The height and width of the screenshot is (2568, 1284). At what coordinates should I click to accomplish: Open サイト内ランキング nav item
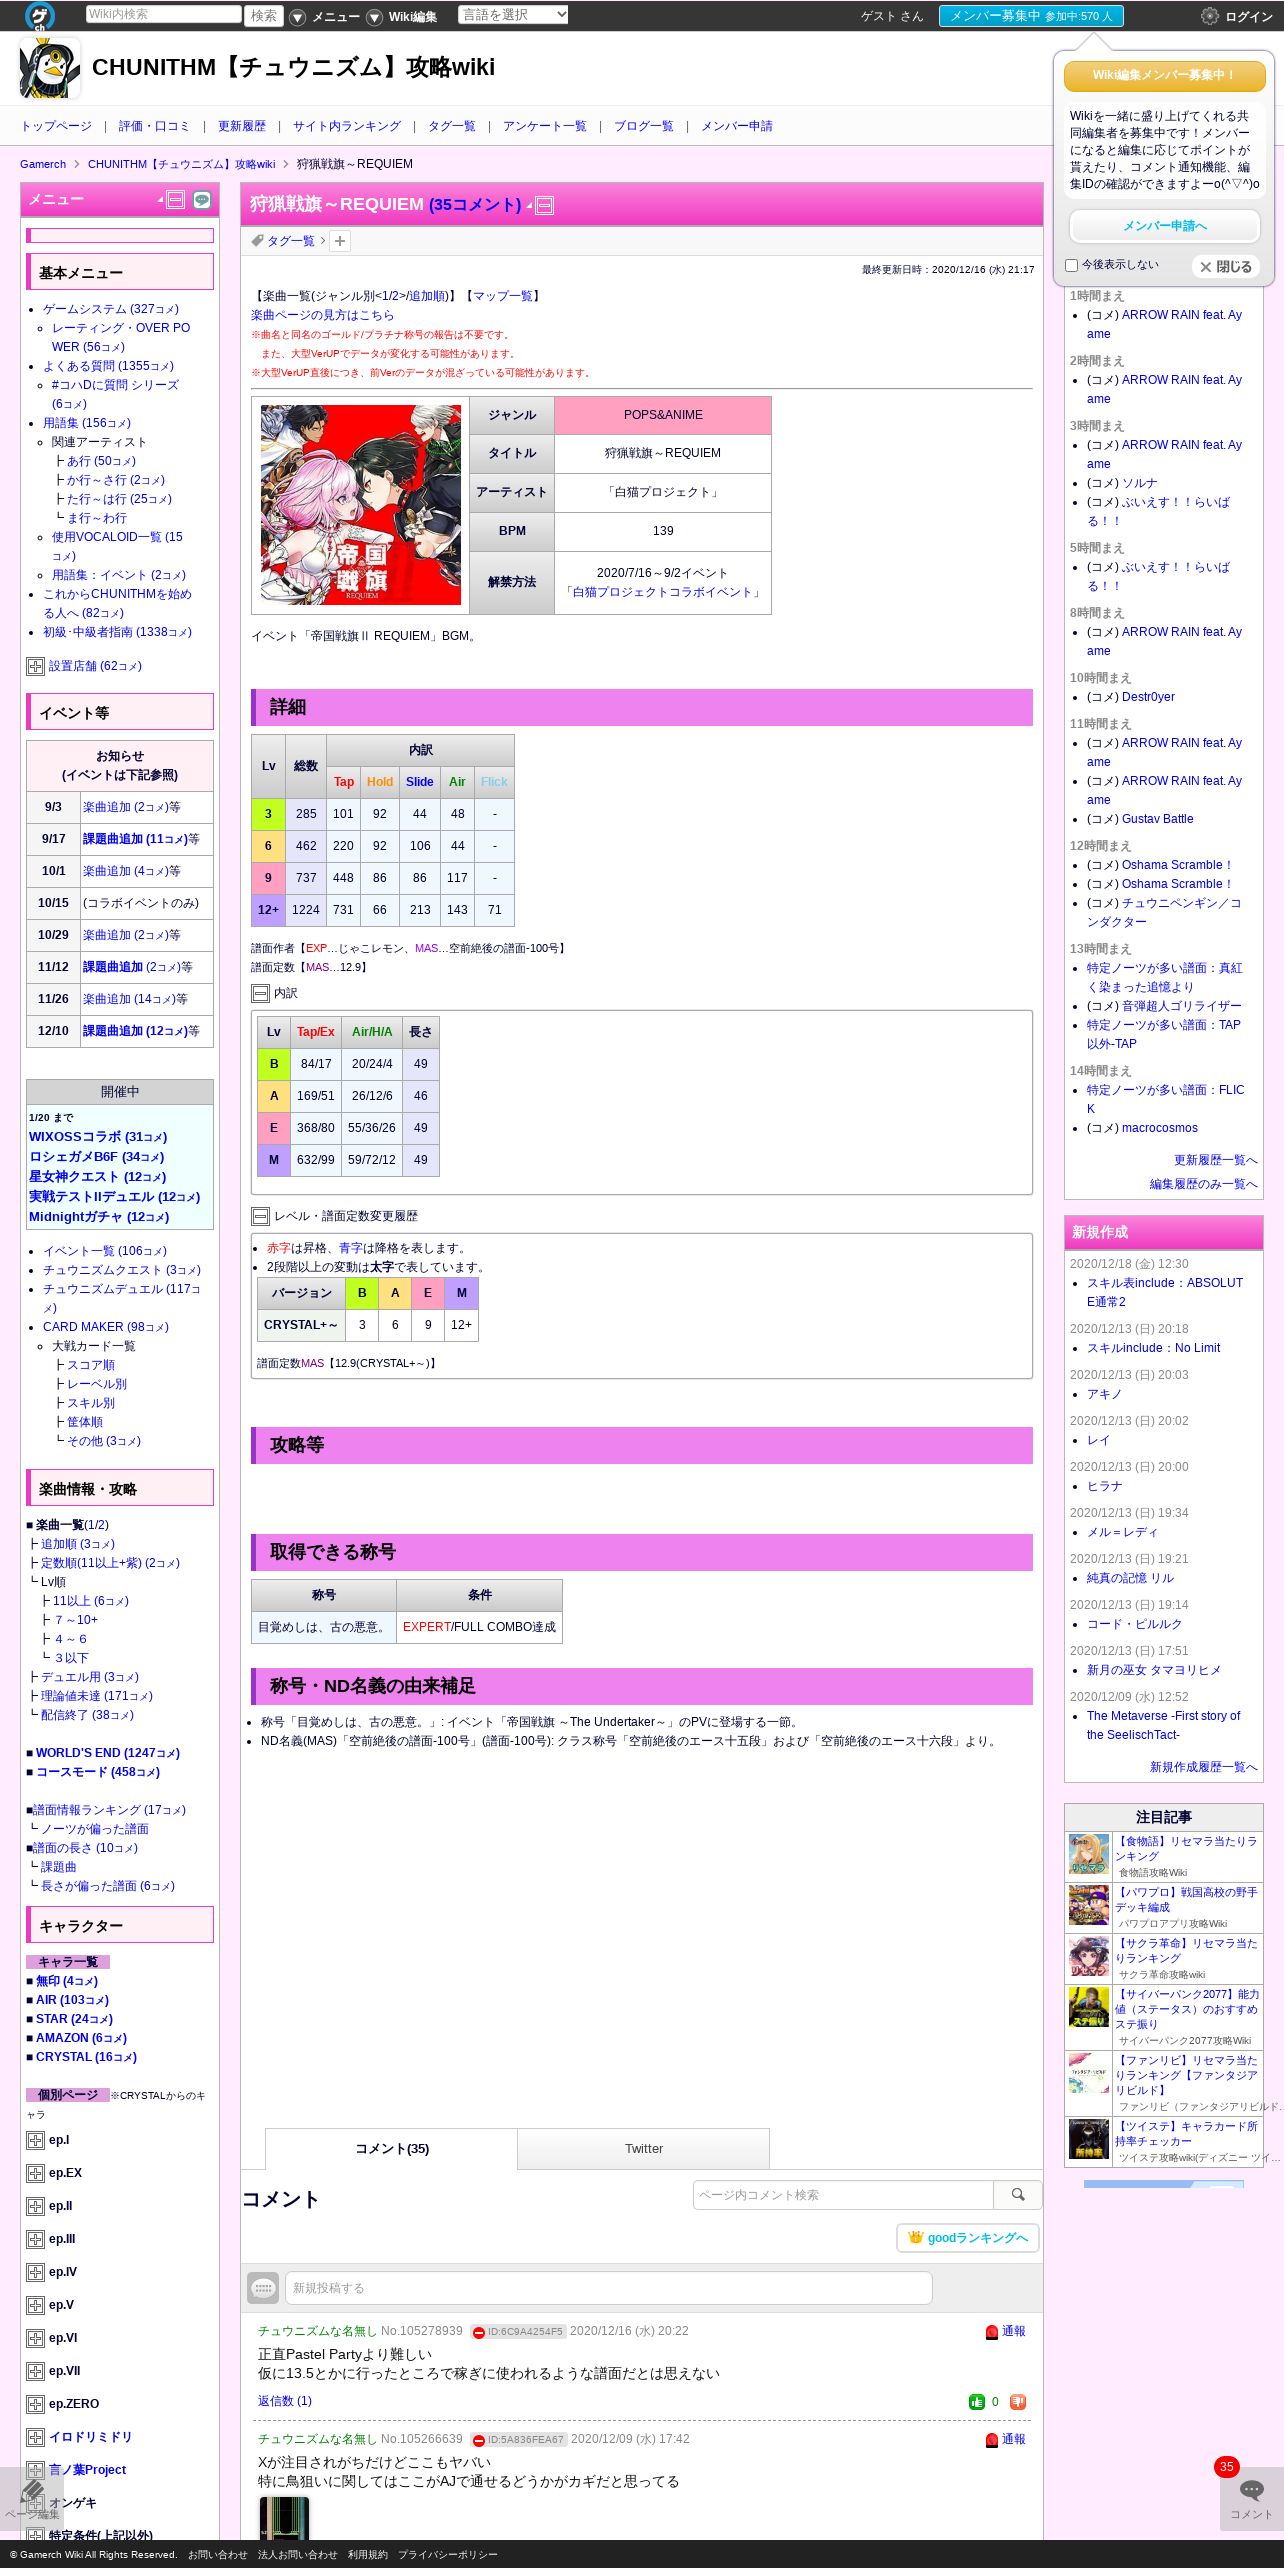click(x=347, y=126)
